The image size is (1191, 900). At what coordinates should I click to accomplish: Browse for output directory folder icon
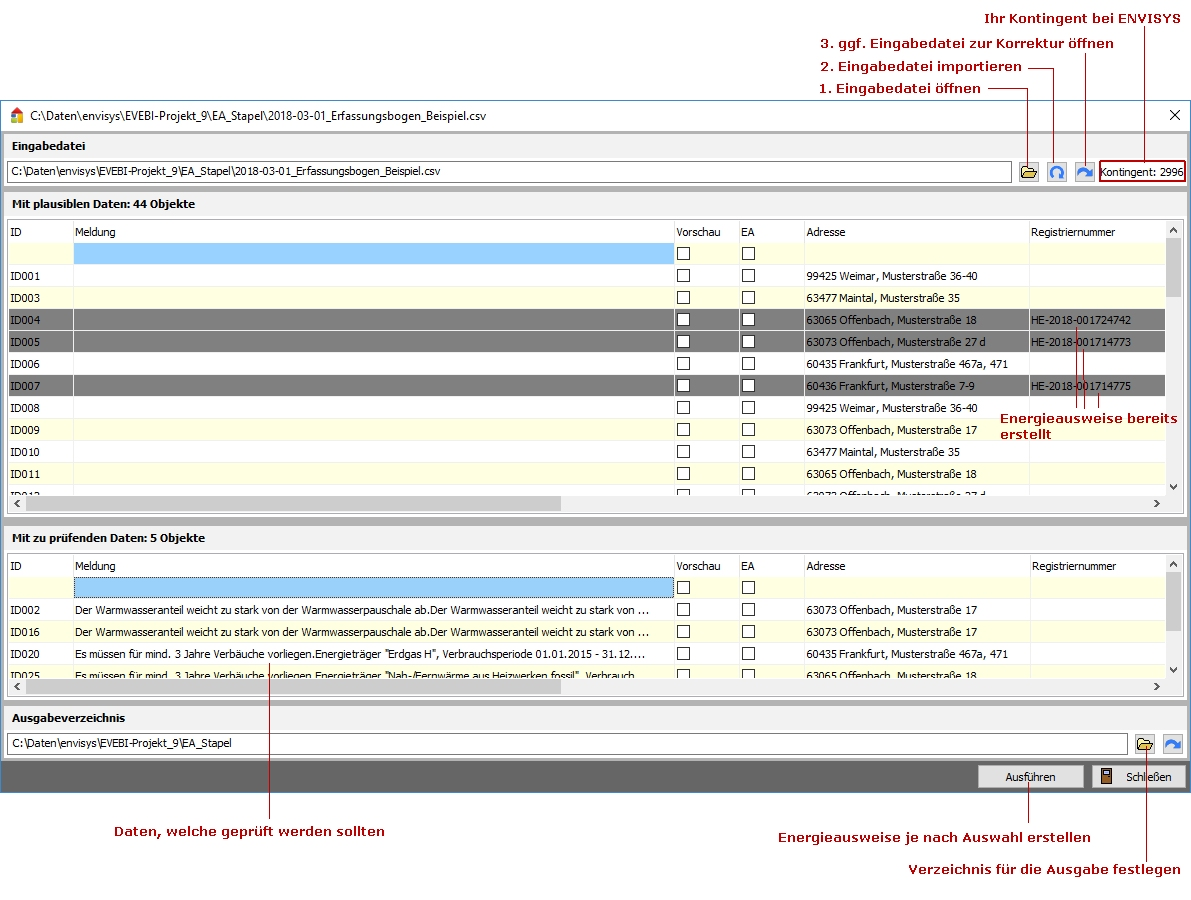click(x=1145, y=744)
